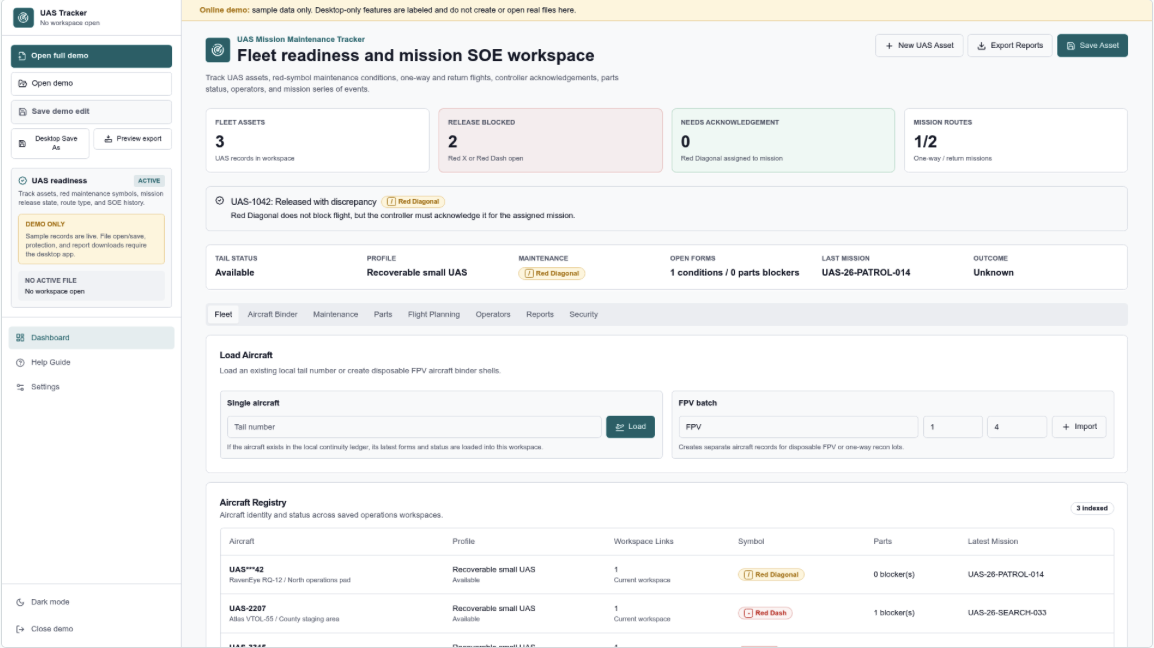Screen dimensions: 1154x648
Task: Open the Dashboard nav item
Action: pyautogui.click(x=91, y=338)
